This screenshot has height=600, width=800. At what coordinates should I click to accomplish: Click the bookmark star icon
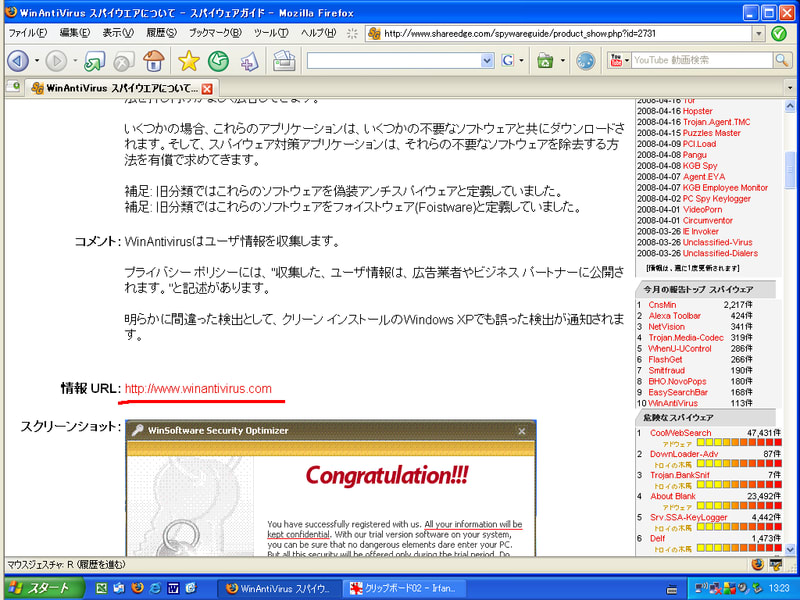tap(188, 61)
